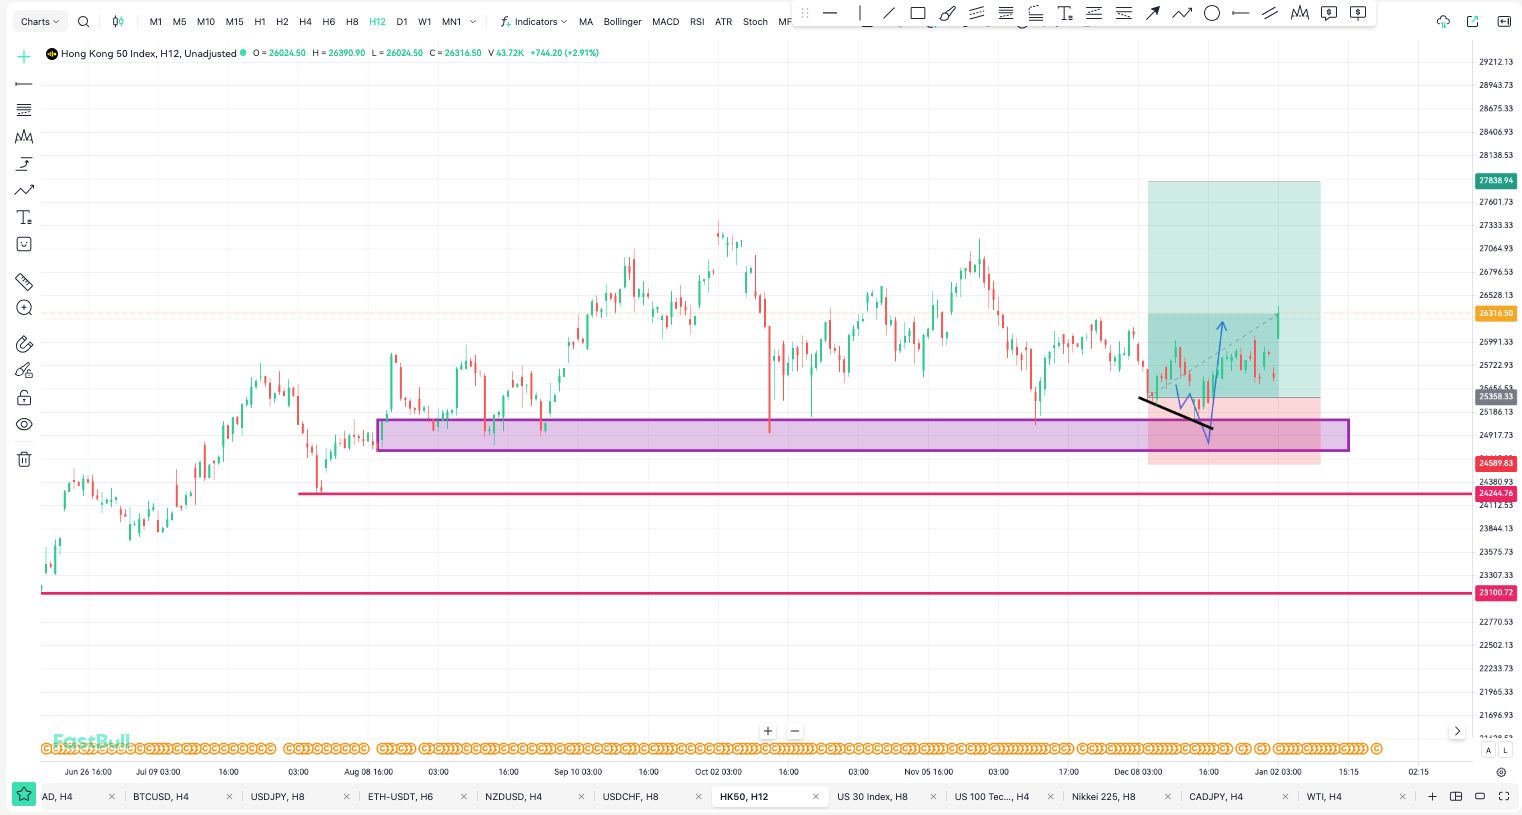Open the Charts dropdown menu
This screenshot has height=815, width=1522.
tap(40, 22)
